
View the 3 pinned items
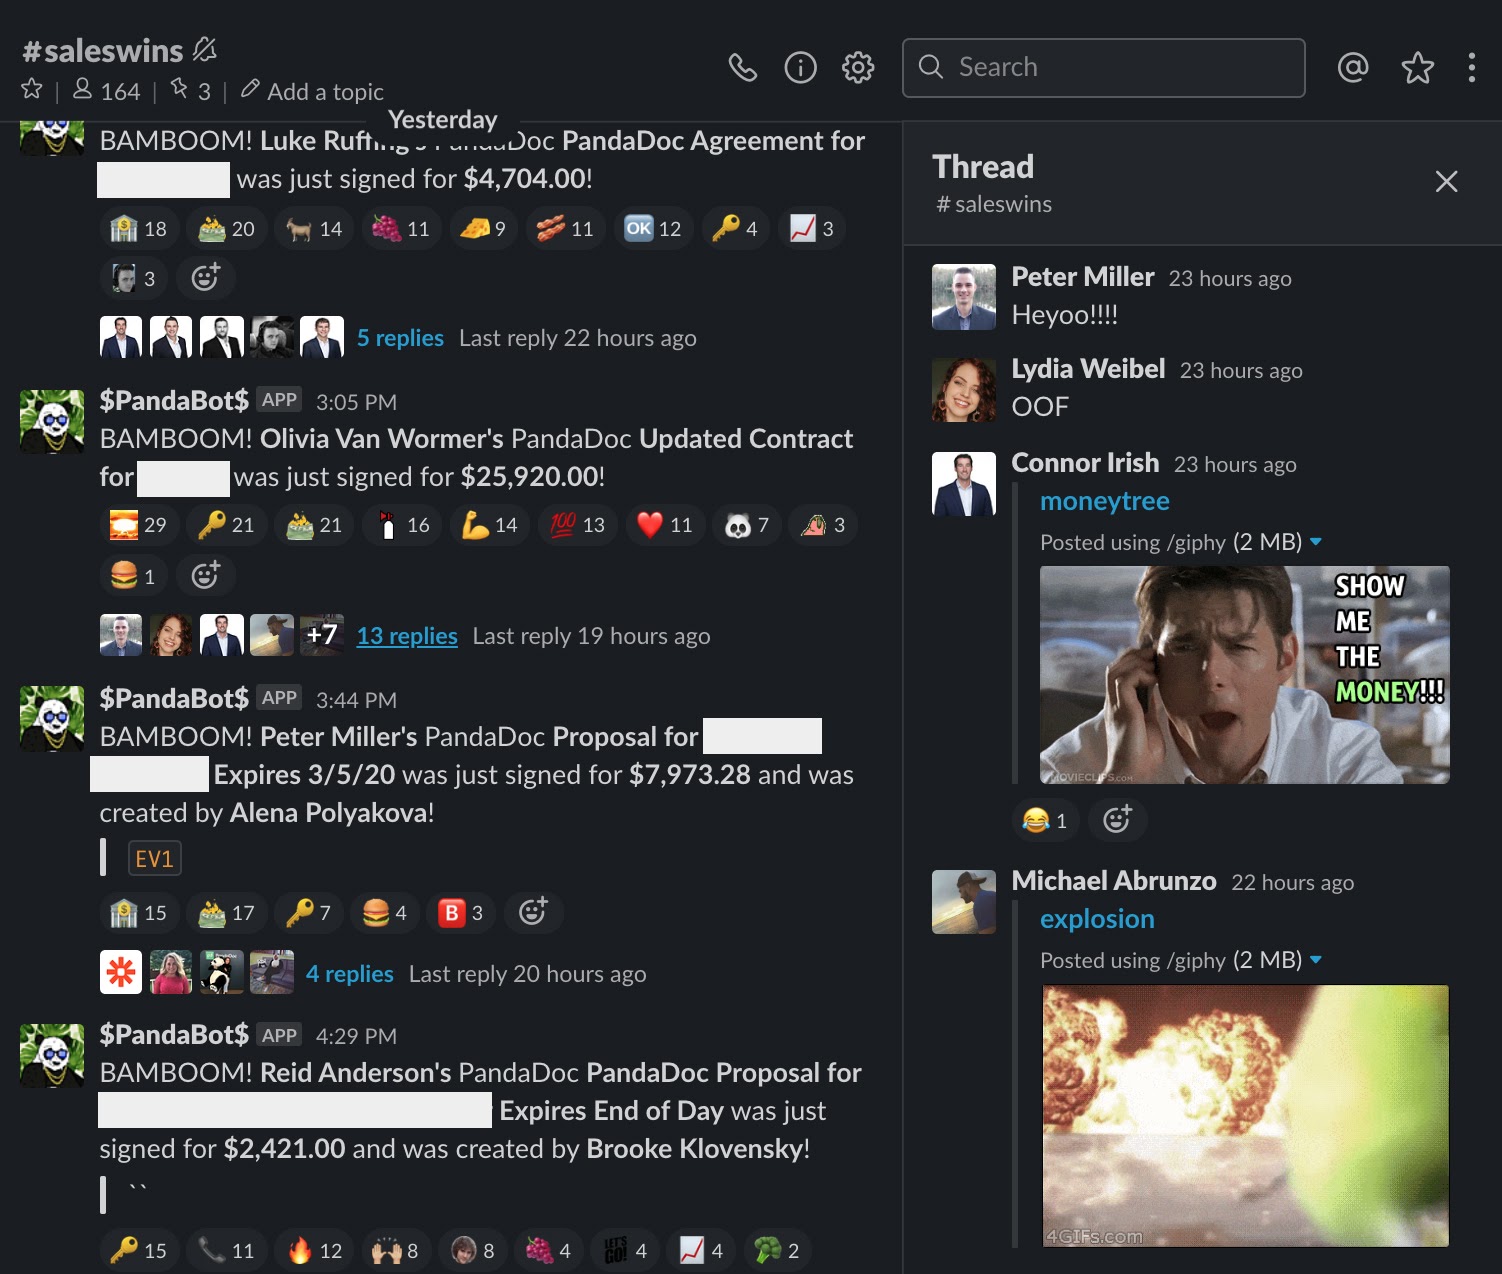click(190, 91)
